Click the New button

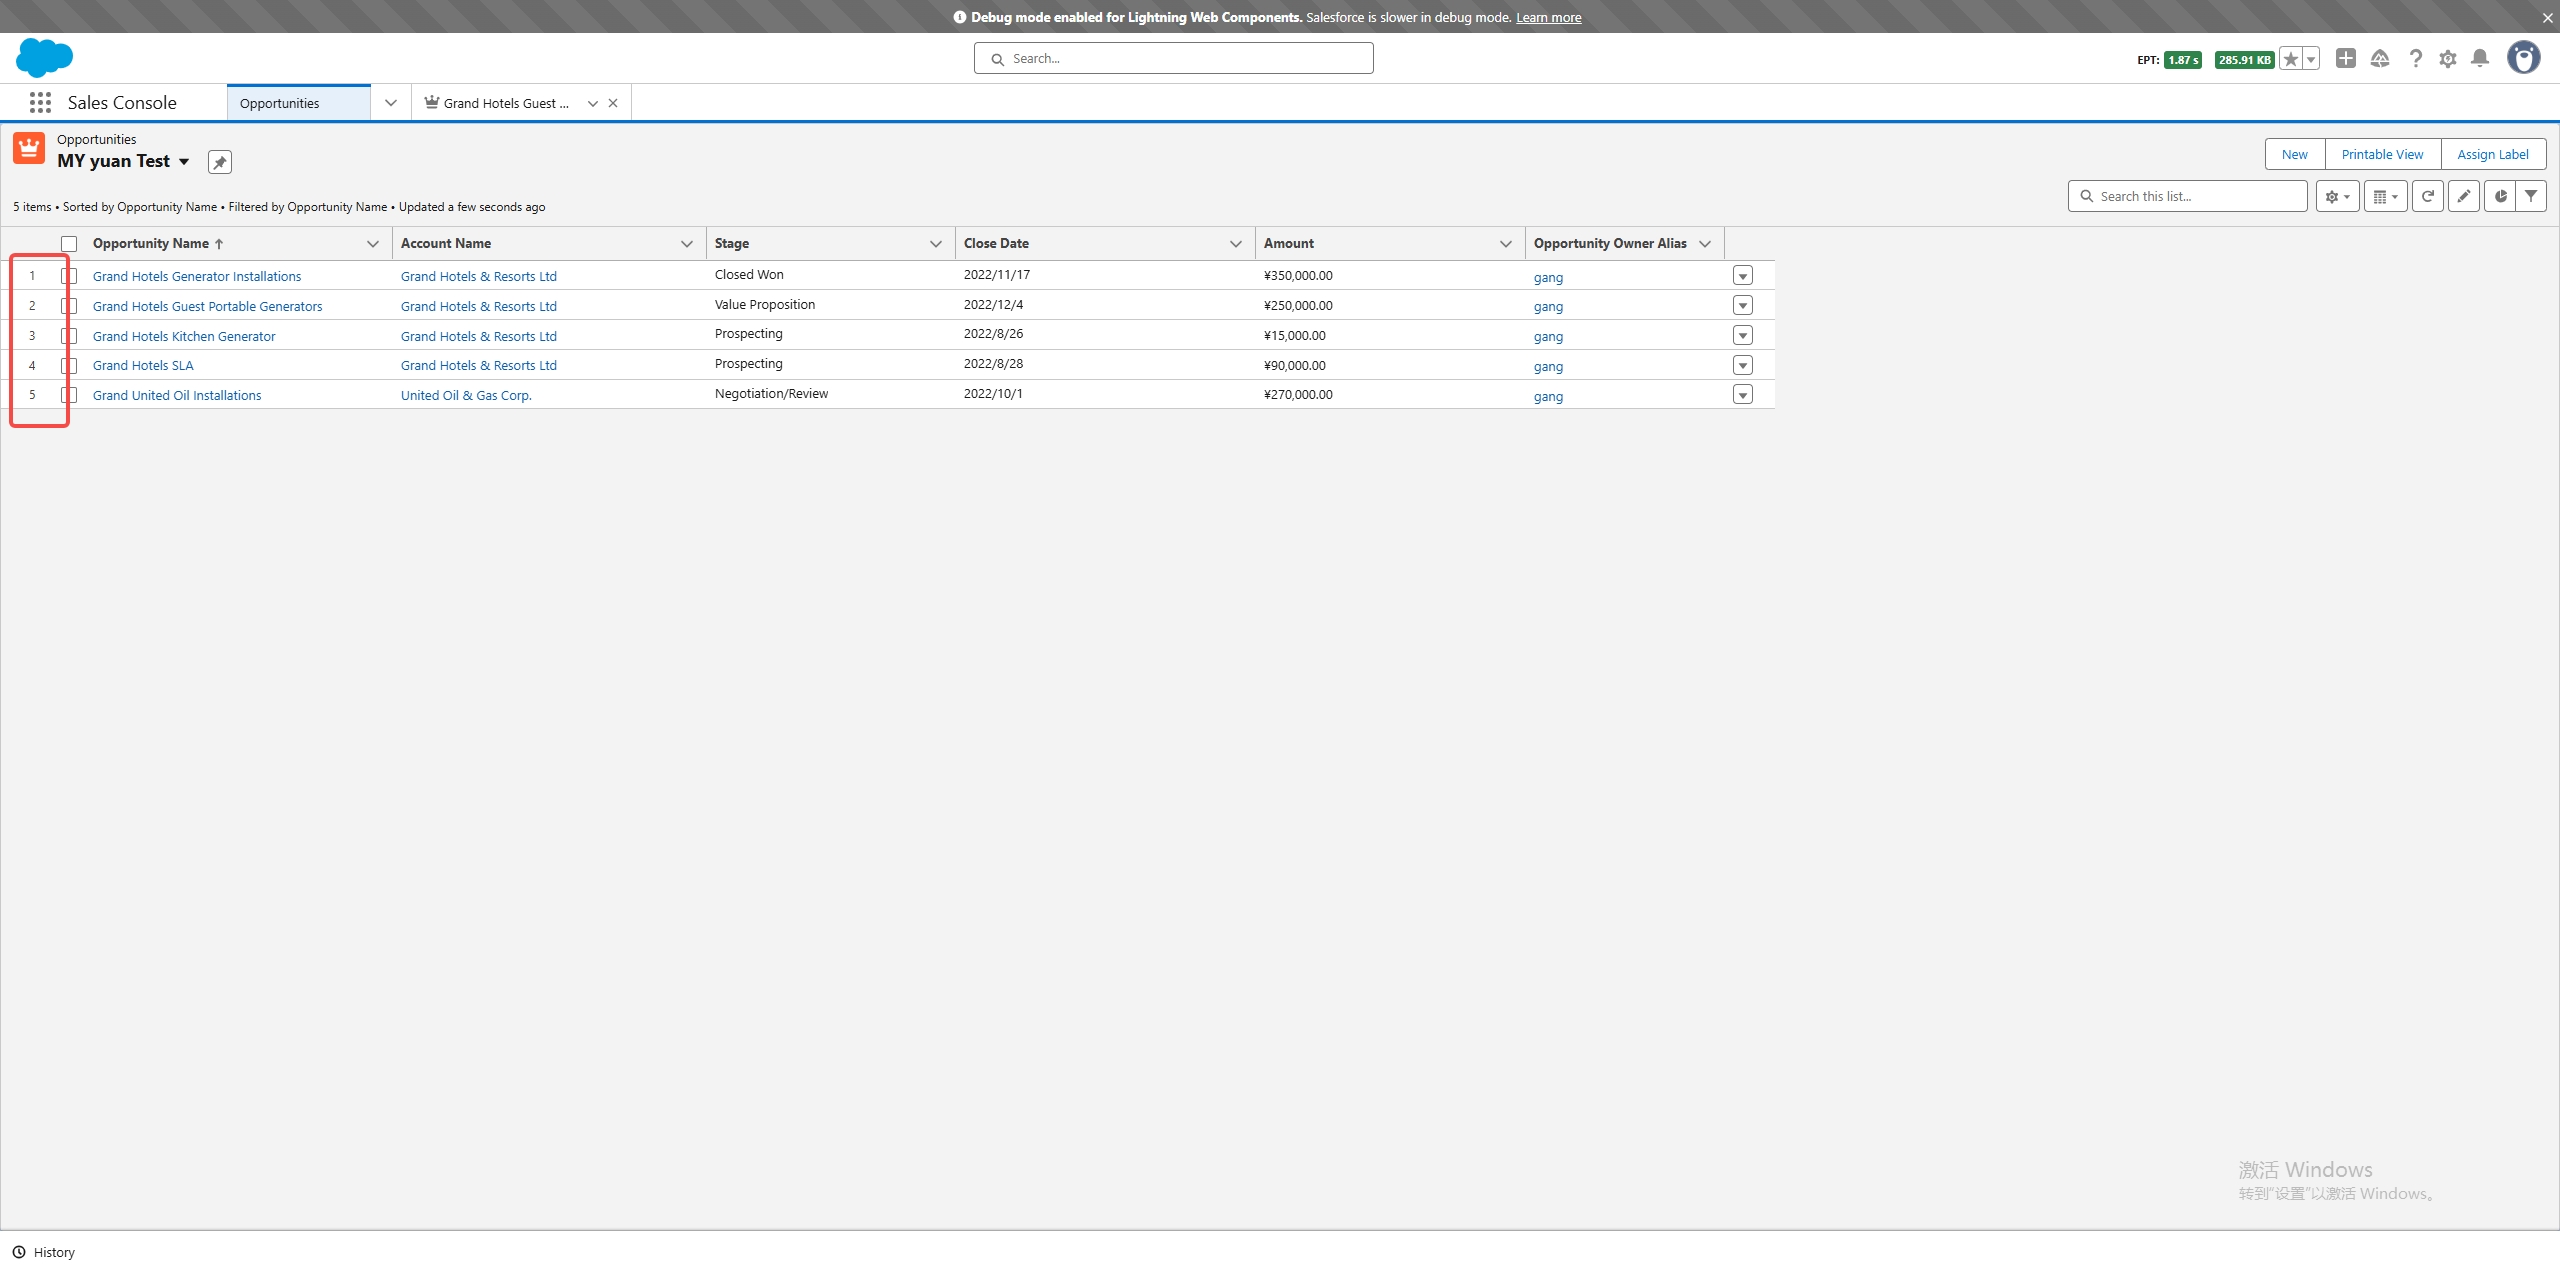pos(2294,155)
